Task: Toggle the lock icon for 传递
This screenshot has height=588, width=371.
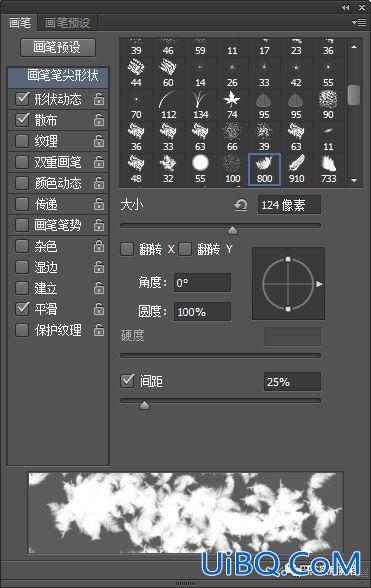Action: tap(99, 204)
